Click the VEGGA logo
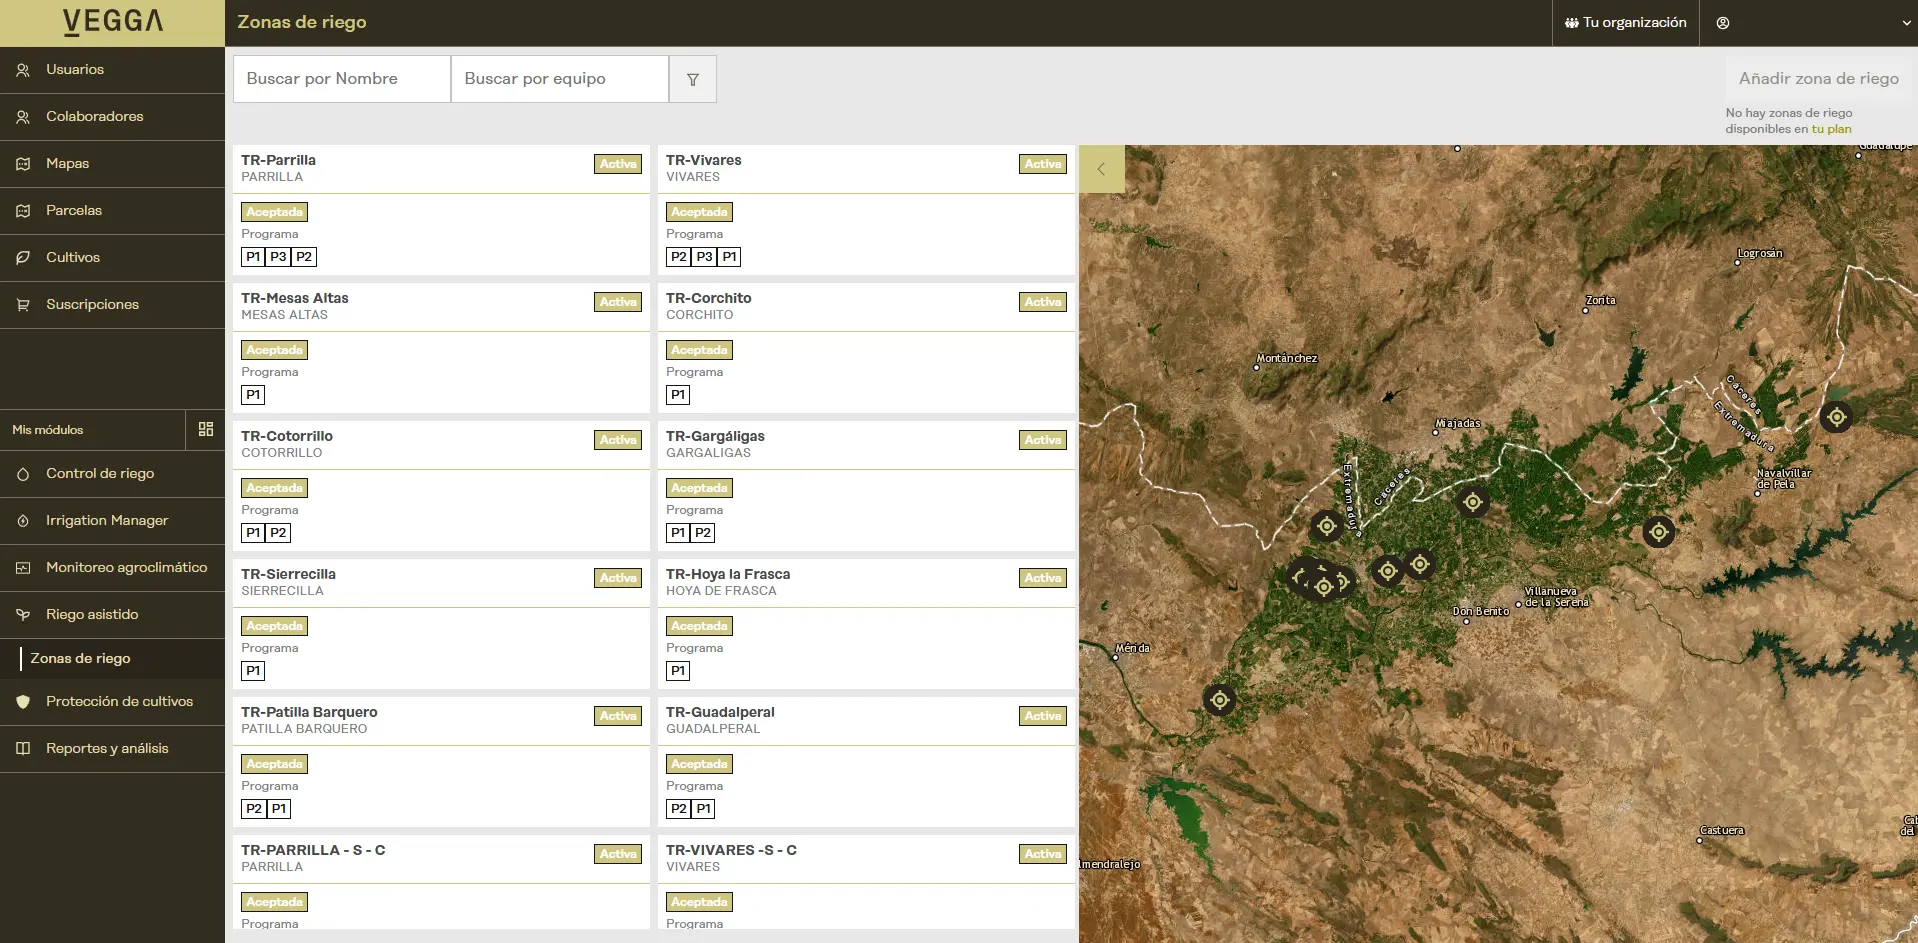Screen dimensions: 1918x943 click(112, 22)
